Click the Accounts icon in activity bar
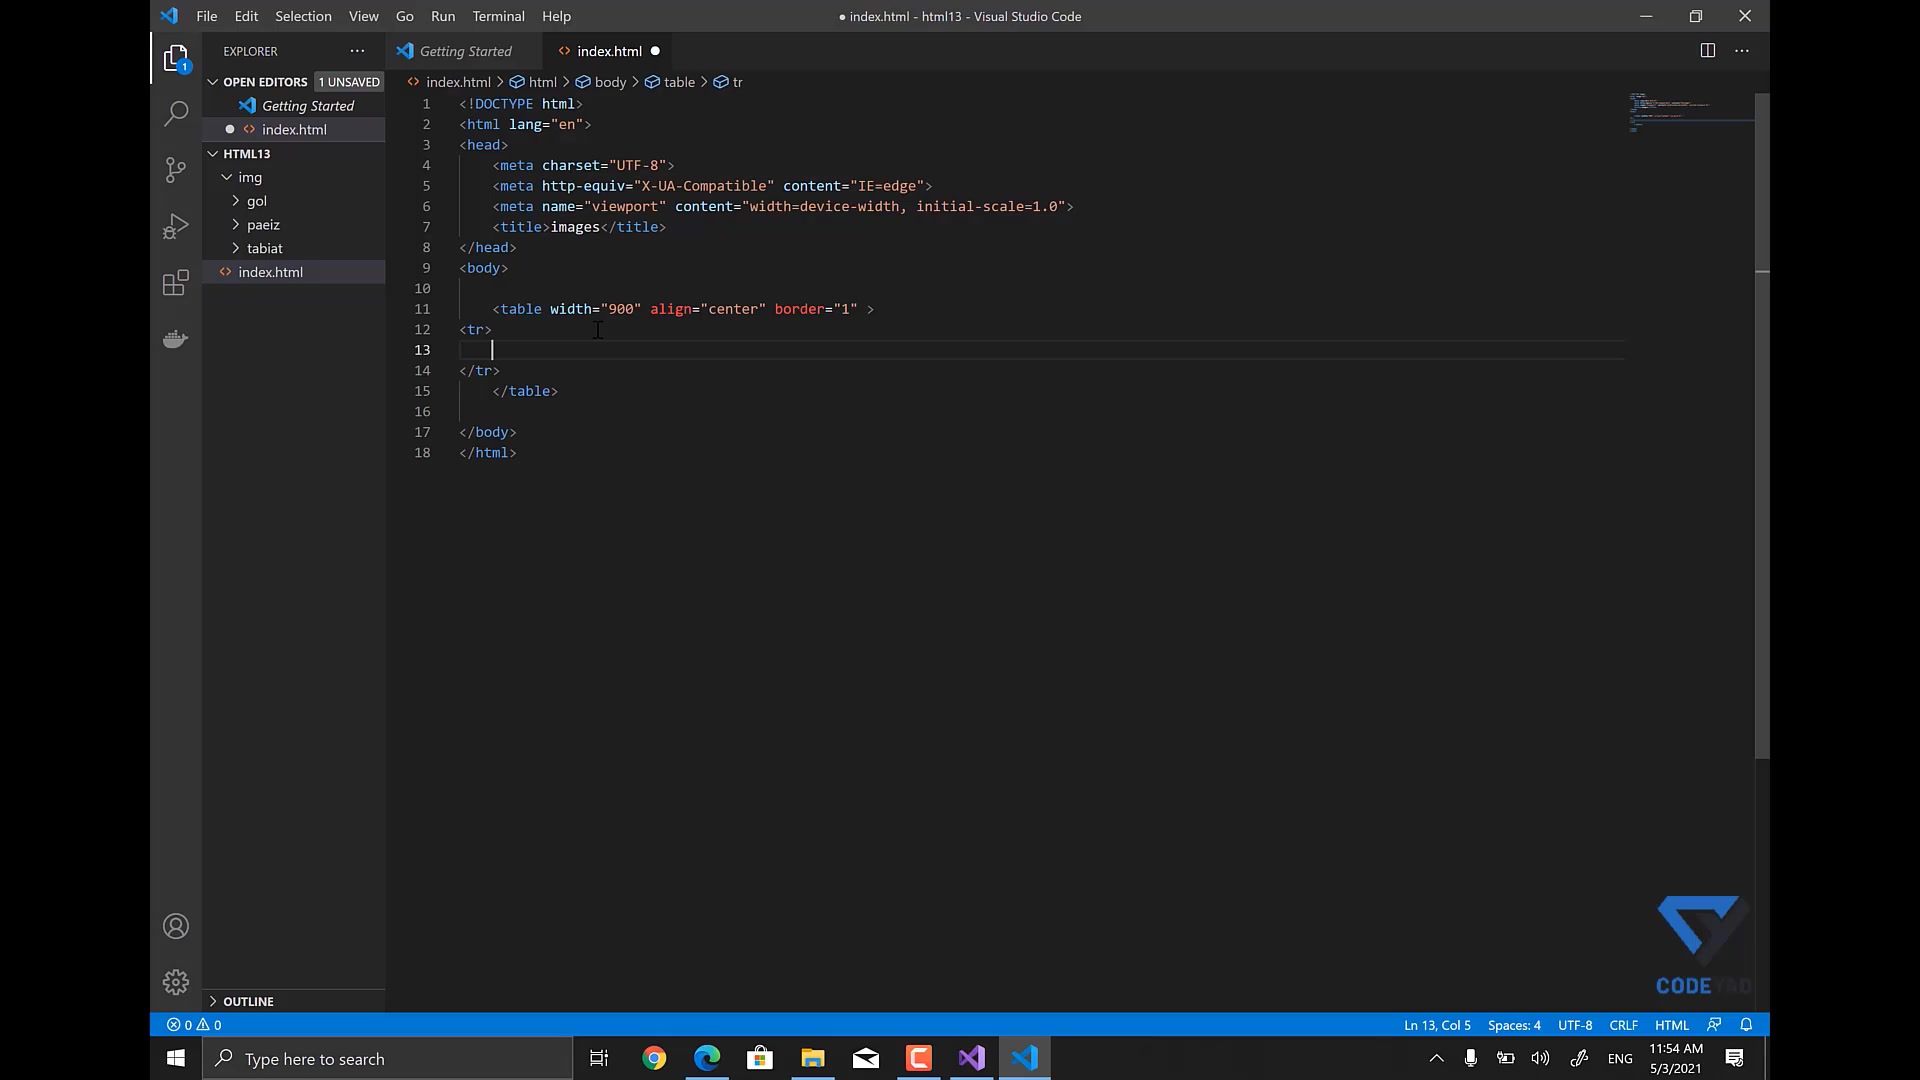The width and height of the screenshot is (1920, 1080). [x=176, y=927]
